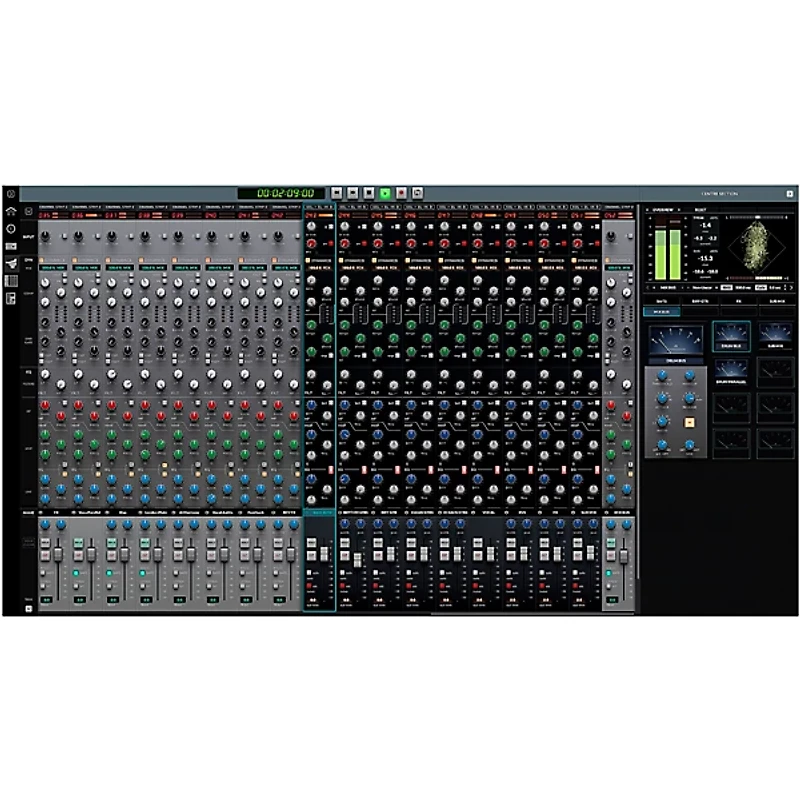This screenshot has width=800, height=800.
Task: Select the RESET tab in Centre Section
Action: tap(701, 209)
